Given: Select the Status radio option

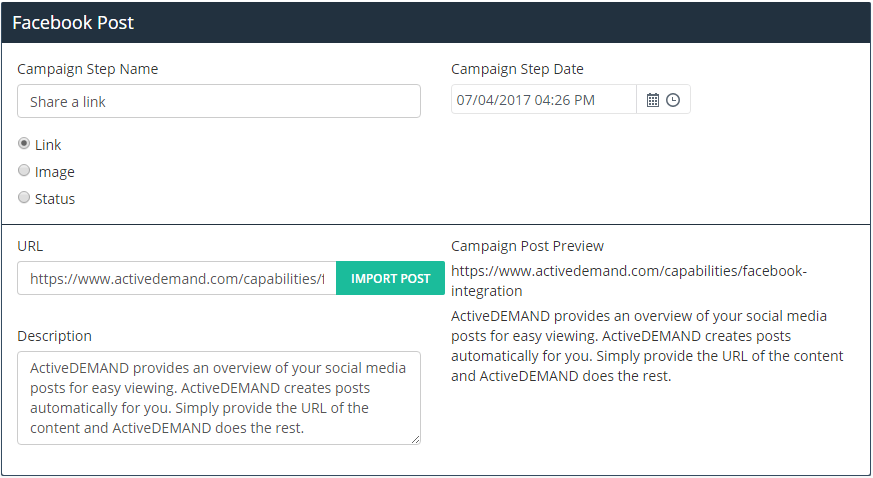Looking at the screenshot, I should [24, 197].
